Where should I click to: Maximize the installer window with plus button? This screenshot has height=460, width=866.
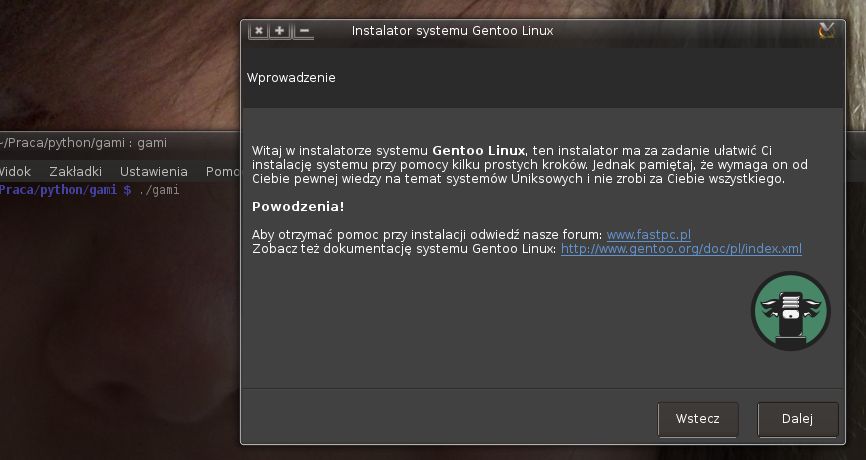tap(280, 31)
